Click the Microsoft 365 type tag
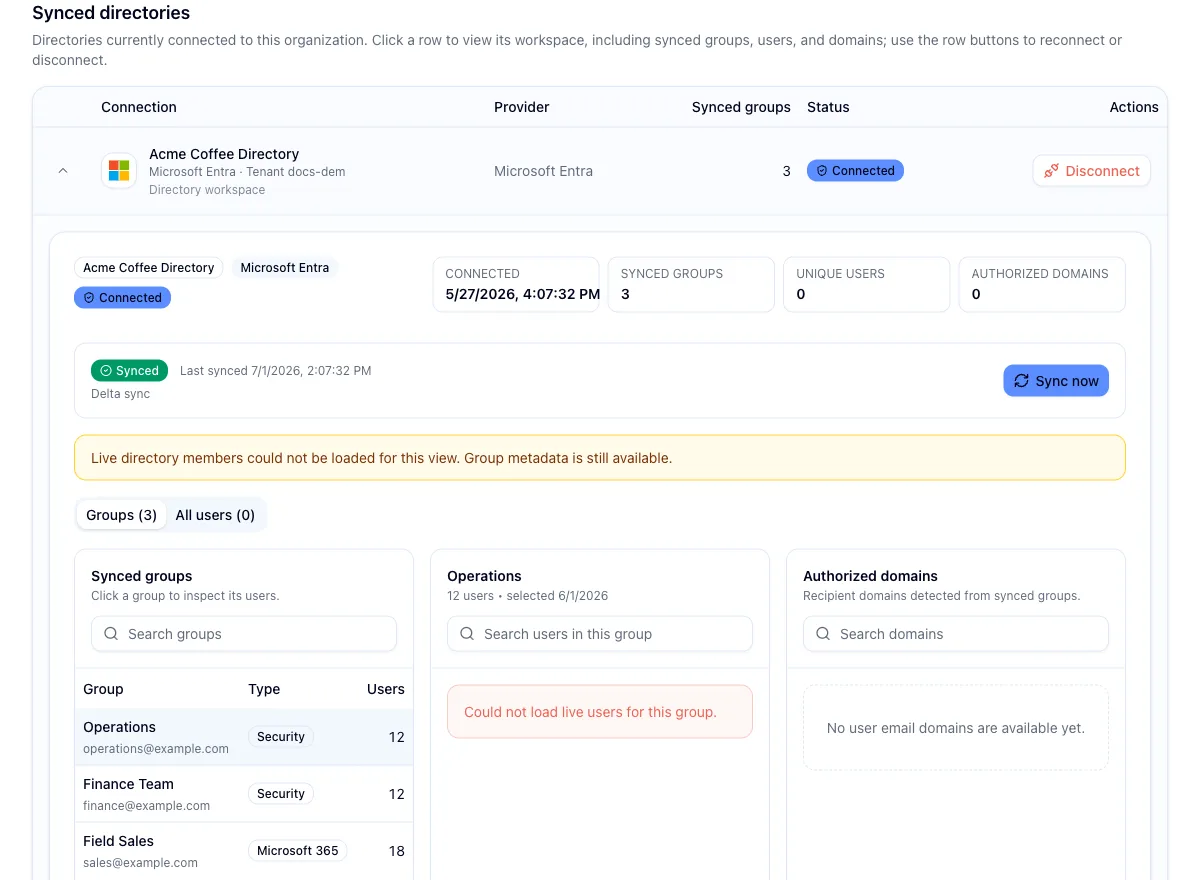The width and height of the screenshot is (1200, 880). [x=298, y=851]
